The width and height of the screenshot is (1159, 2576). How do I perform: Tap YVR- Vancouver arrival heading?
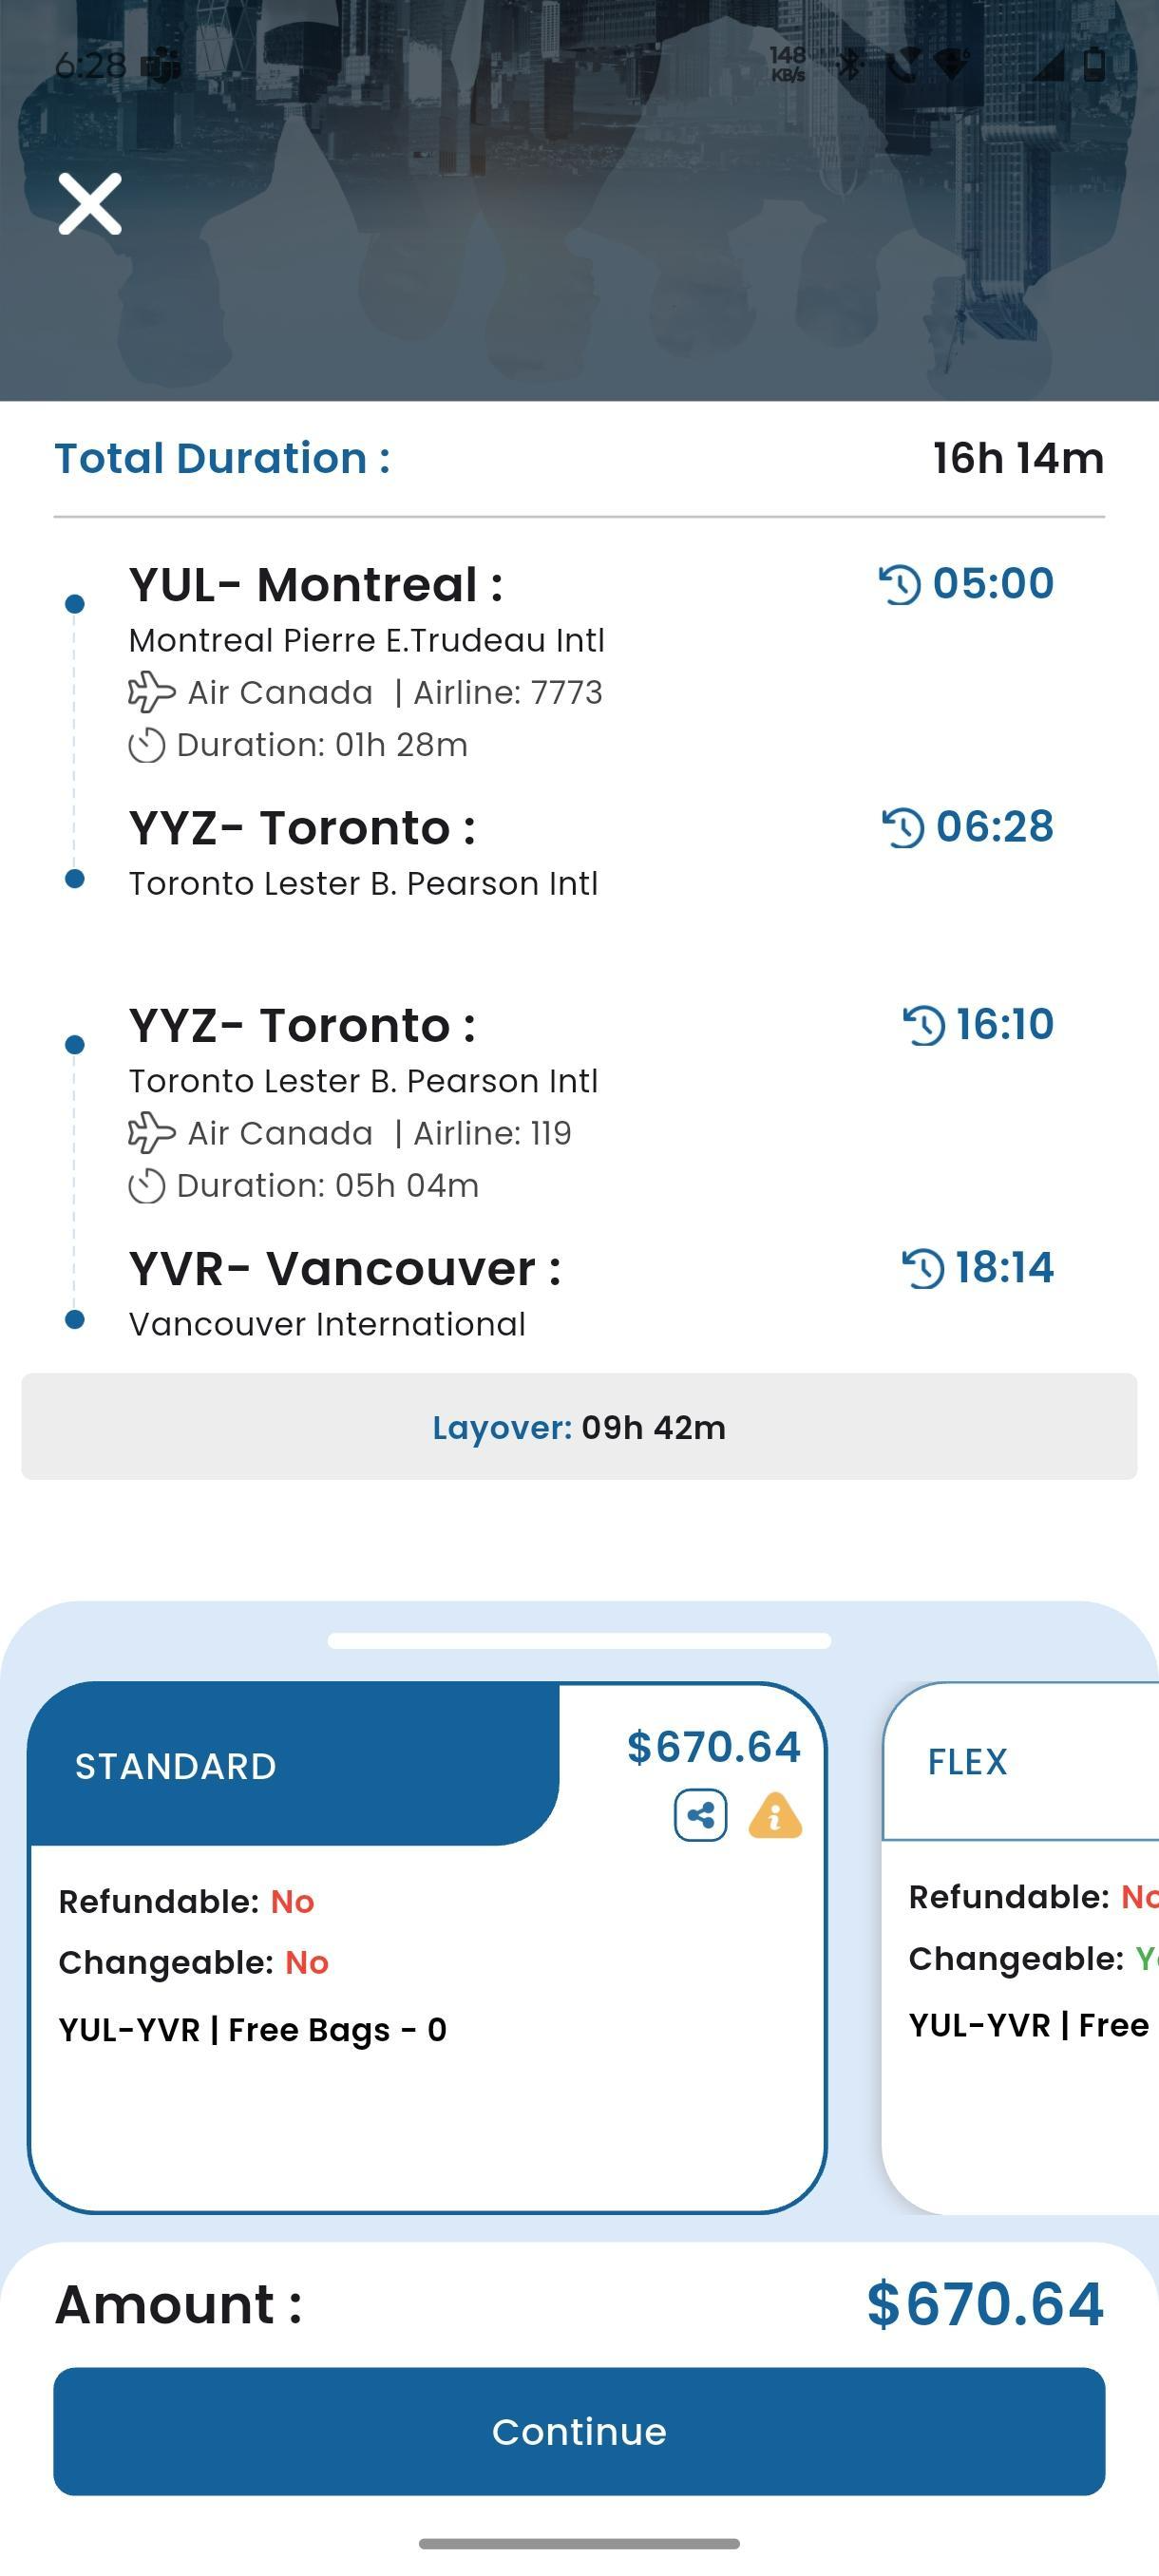(345, 1269)
